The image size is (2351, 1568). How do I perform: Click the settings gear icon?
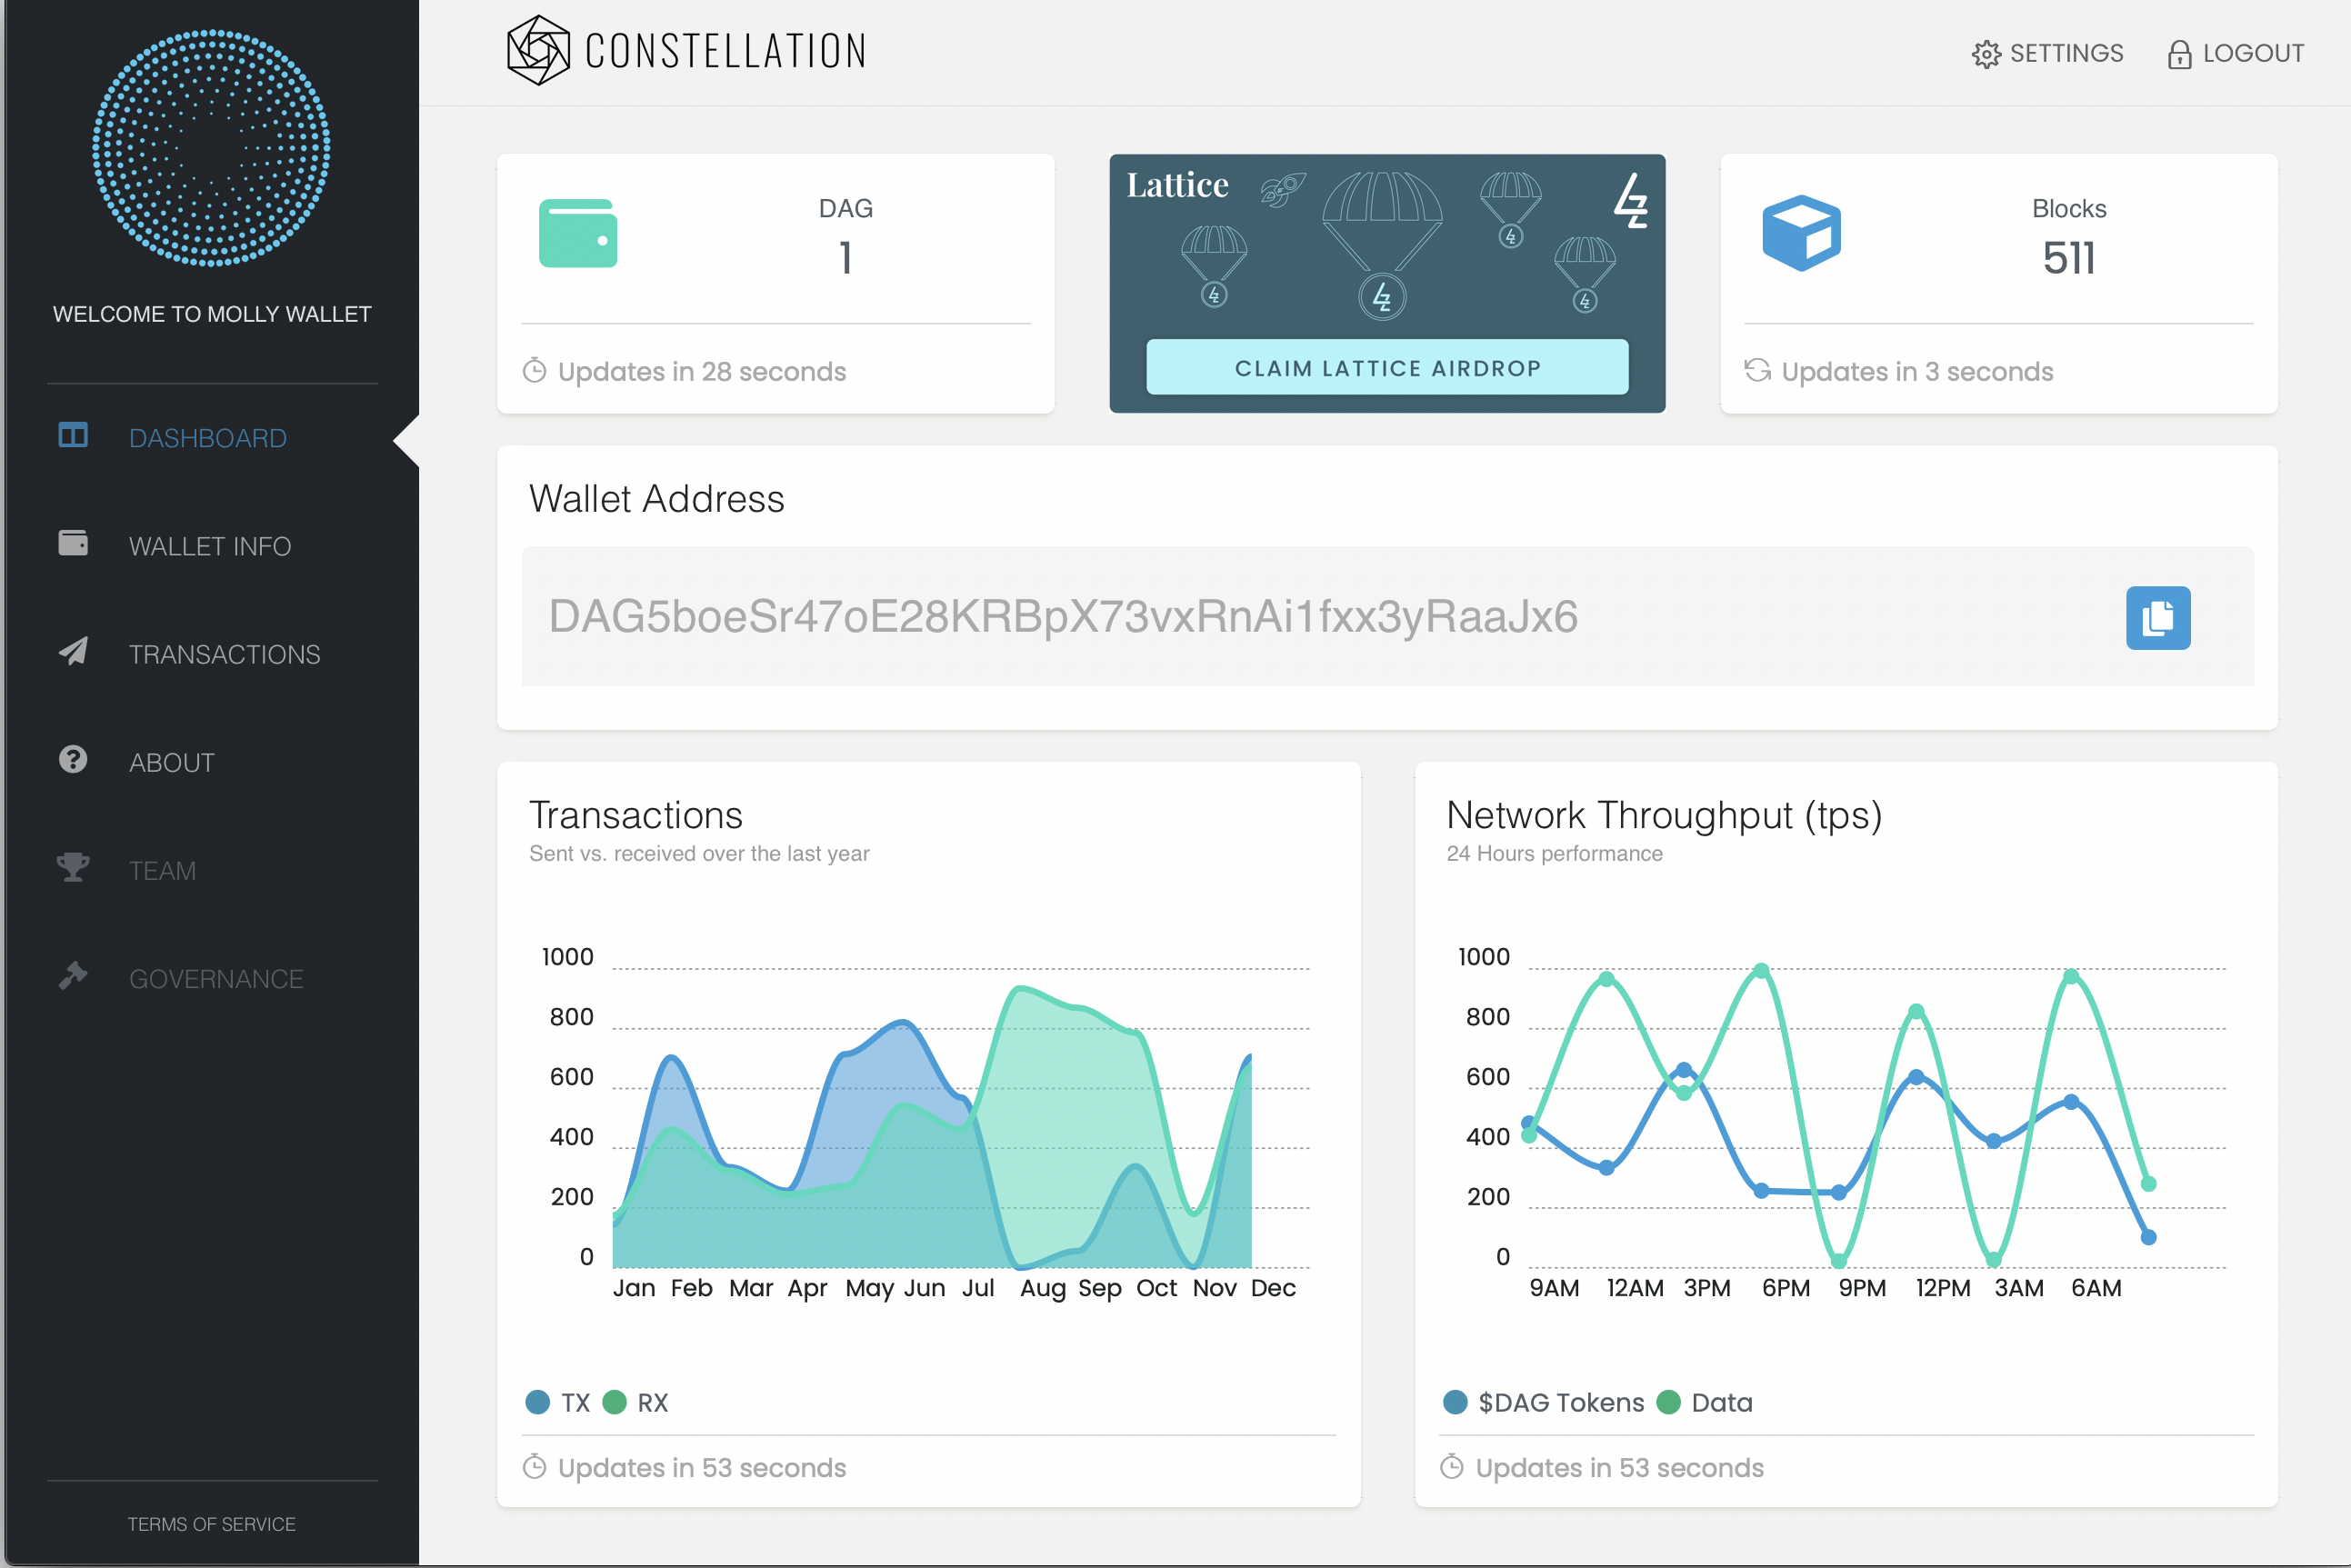[1986, 54]
